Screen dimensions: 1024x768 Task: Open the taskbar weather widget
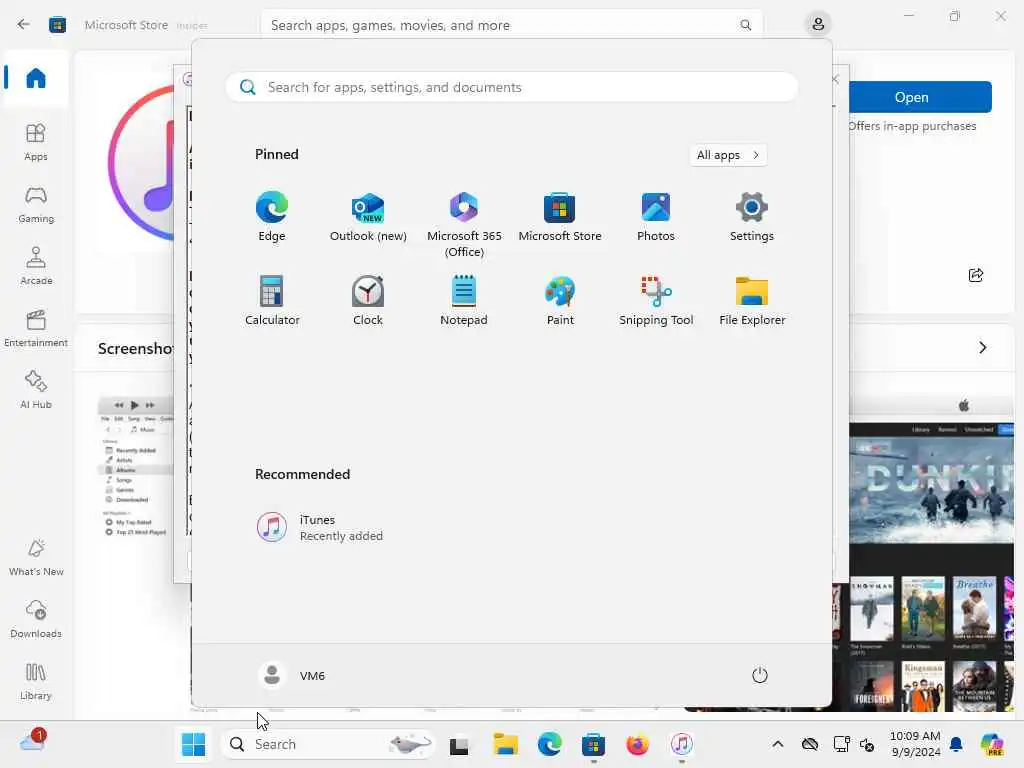pos(33,742)
